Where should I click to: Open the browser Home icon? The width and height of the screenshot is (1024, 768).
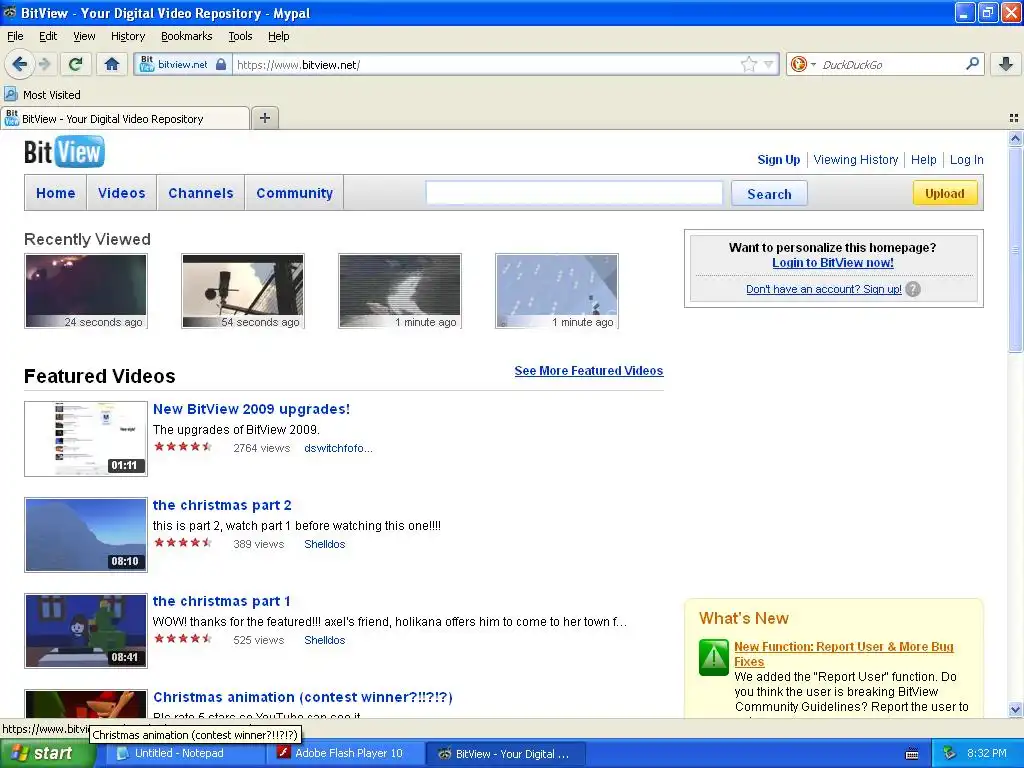pyautogui.click(x=112, y=64)
